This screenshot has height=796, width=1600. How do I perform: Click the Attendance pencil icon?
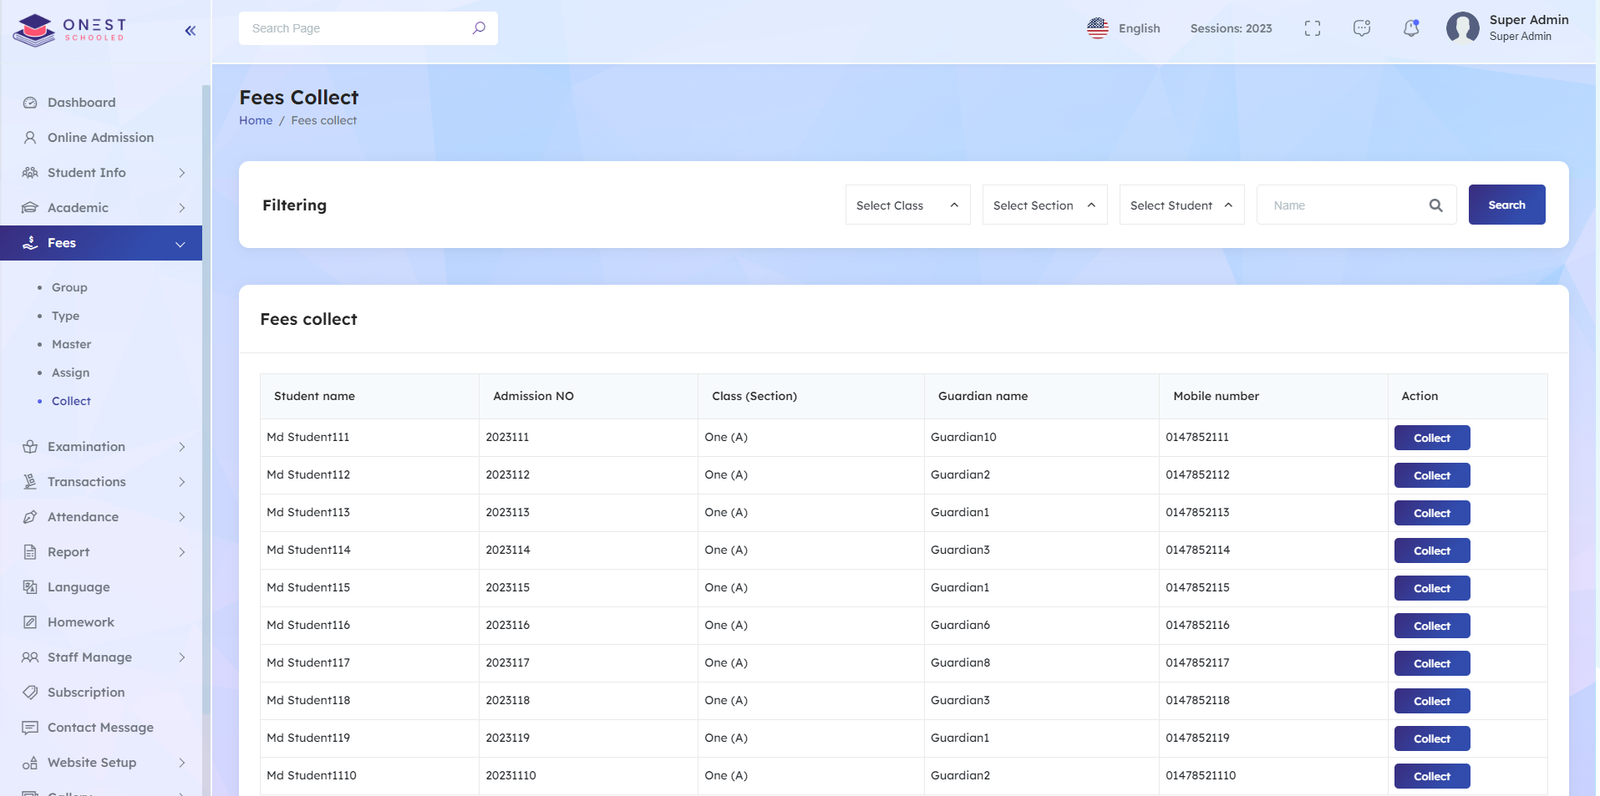point(30,517)
